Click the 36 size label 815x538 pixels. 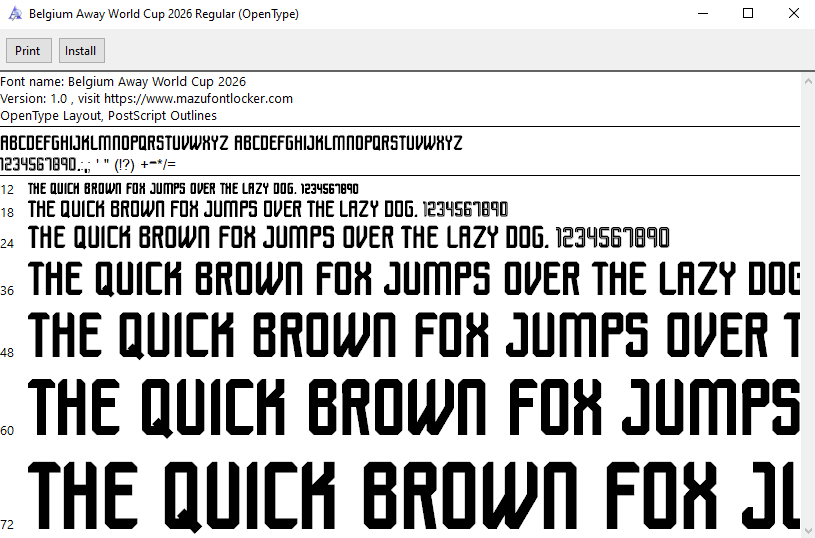tap(8, 291)
